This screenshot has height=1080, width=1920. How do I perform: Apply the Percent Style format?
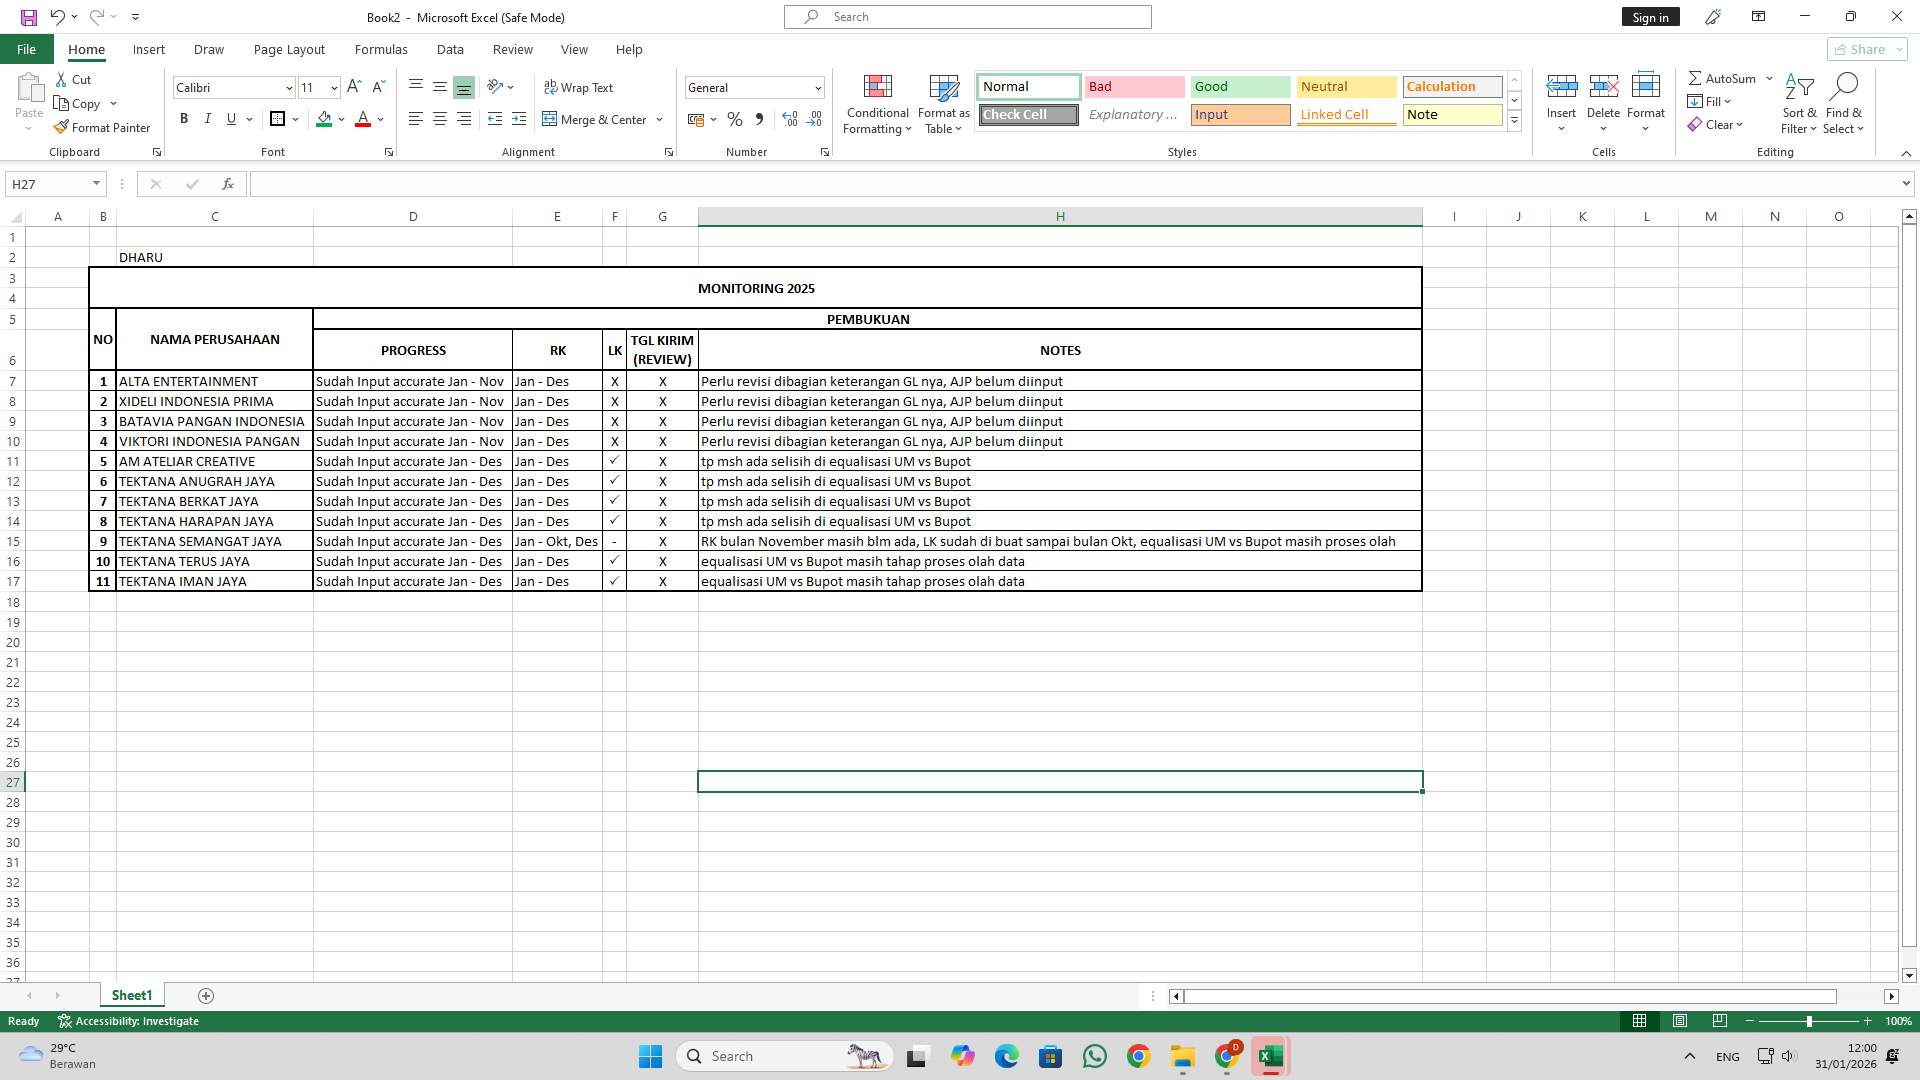tap(735, 119)
